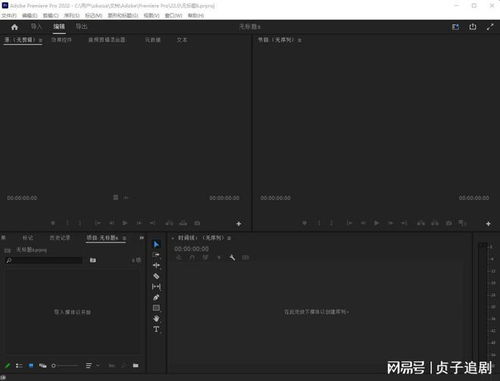Click the folder icon beside project search field
Image resolution: width=500 pixels, height=381 pixels.
pos(93,260)
